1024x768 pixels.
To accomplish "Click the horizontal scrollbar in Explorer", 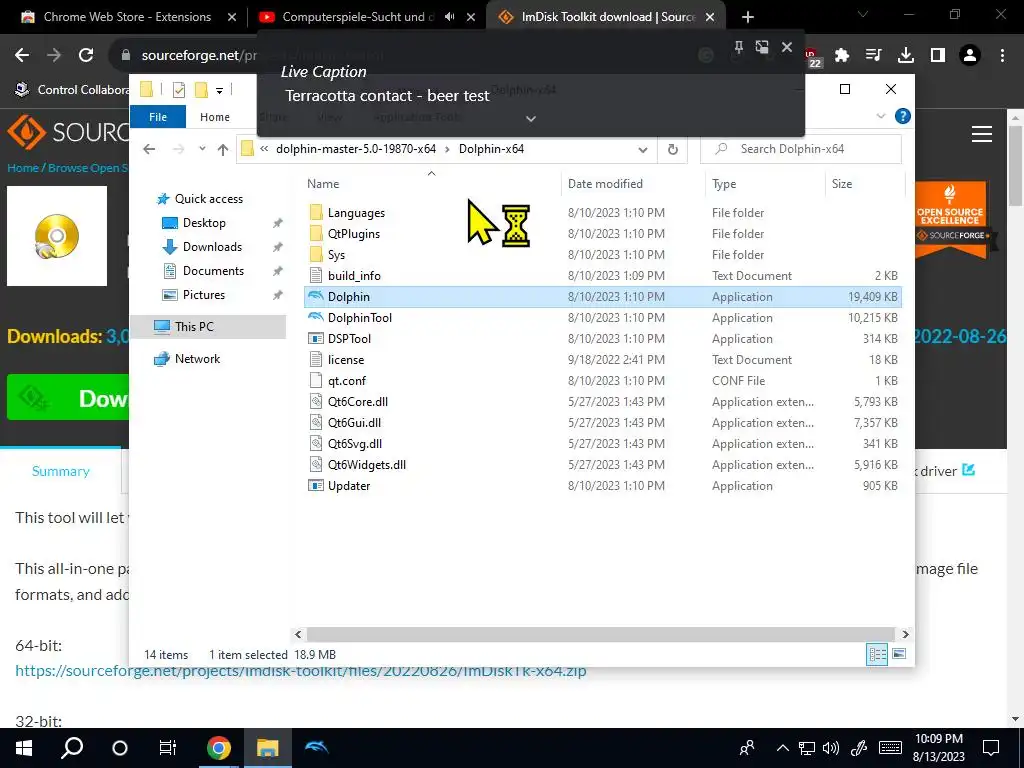I will coord(600,634).
